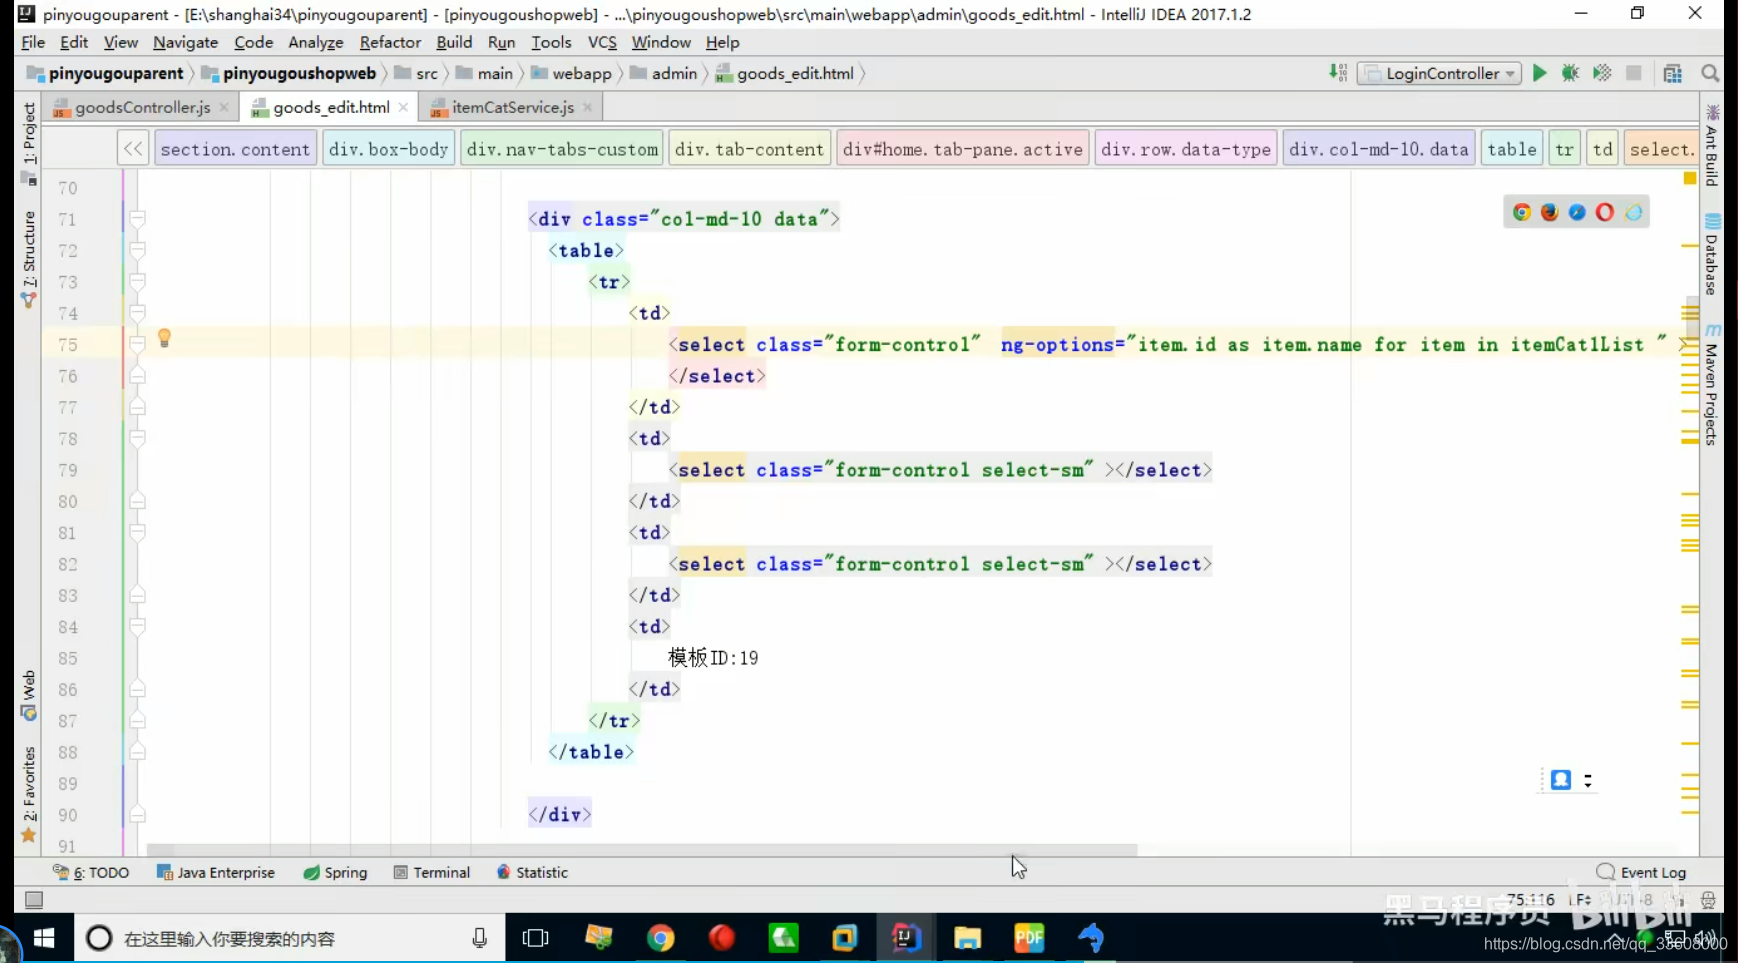
Task: Place cursor on ng-options attribute on line 75
Action: [x=1057, y=344]
